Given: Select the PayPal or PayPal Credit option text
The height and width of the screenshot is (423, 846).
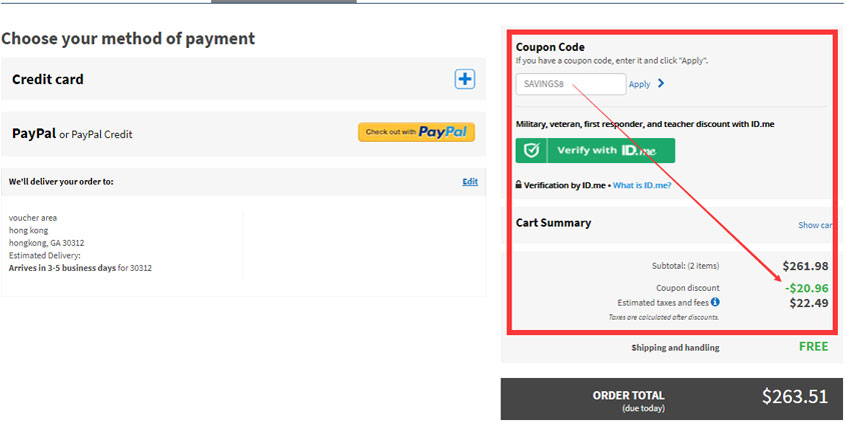Looking at the screenshot, I should click(72, 133).
